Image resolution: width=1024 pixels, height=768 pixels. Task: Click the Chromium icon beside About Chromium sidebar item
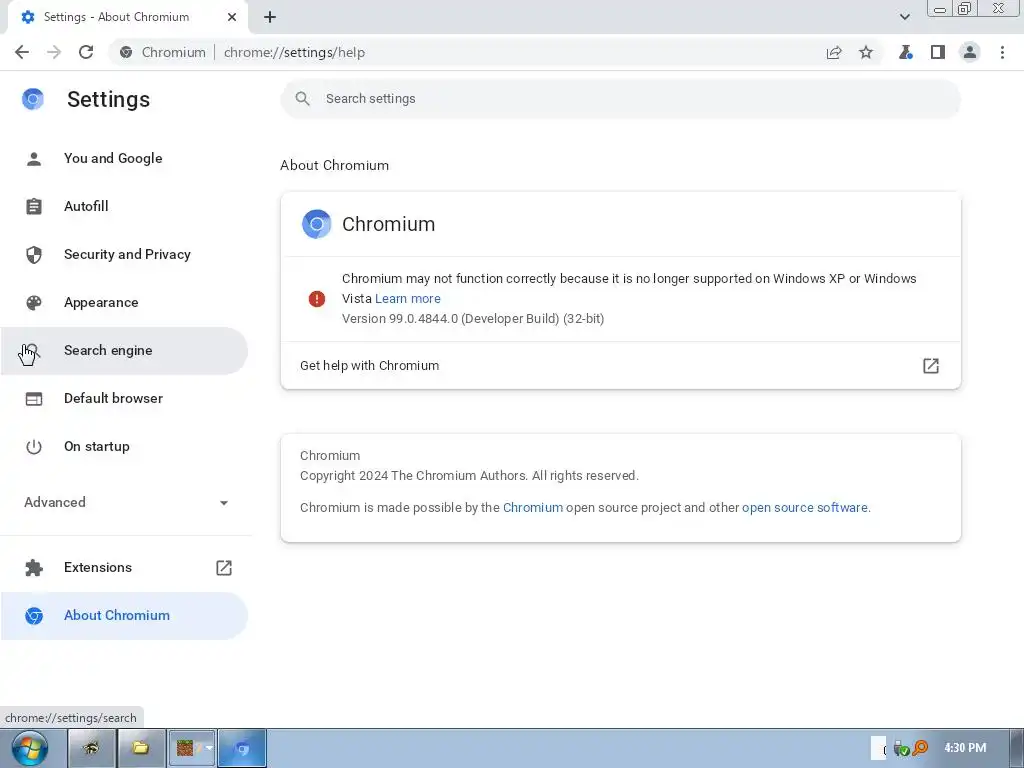(x=34, y=616)
